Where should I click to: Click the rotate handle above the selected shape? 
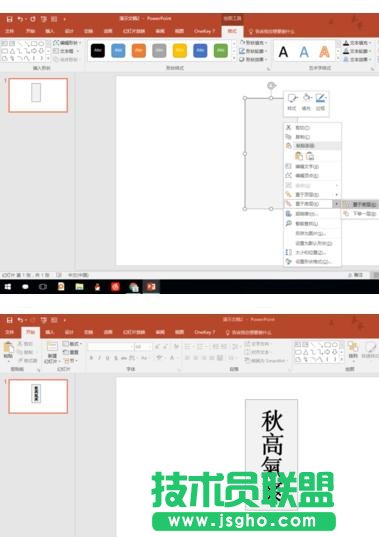point(271,86)
